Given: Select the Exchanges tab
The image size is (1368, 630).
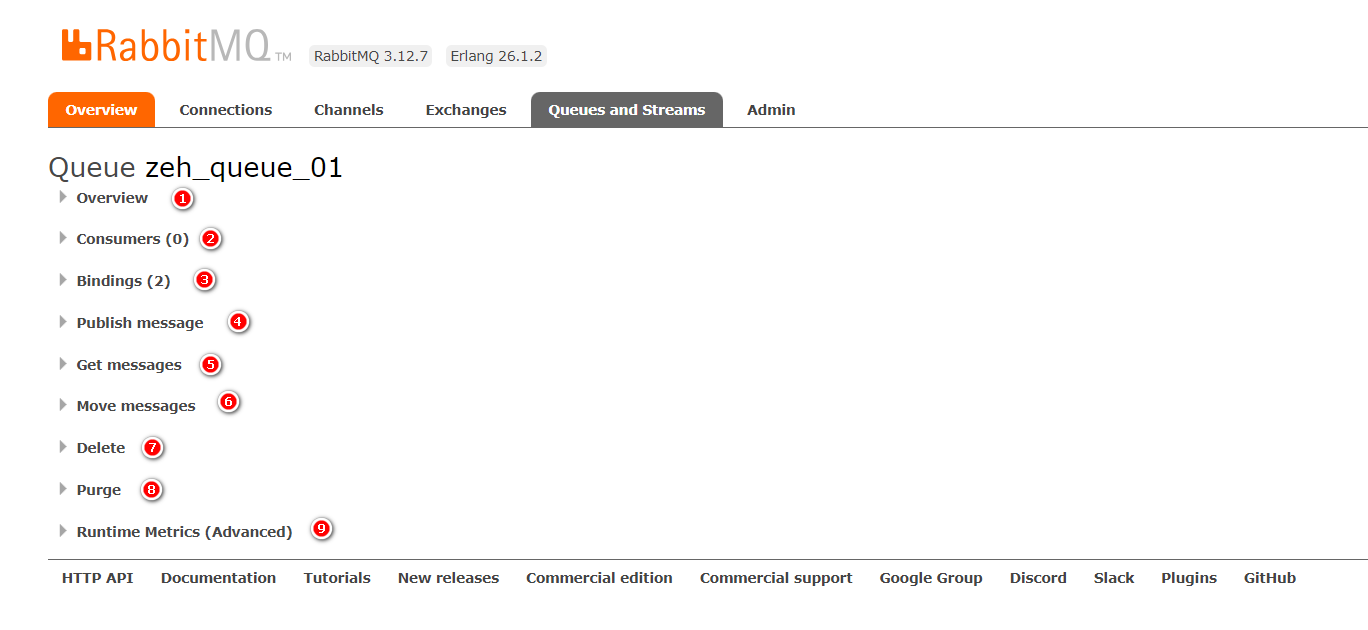Looking at the screenshot, I should pos(465,110).
